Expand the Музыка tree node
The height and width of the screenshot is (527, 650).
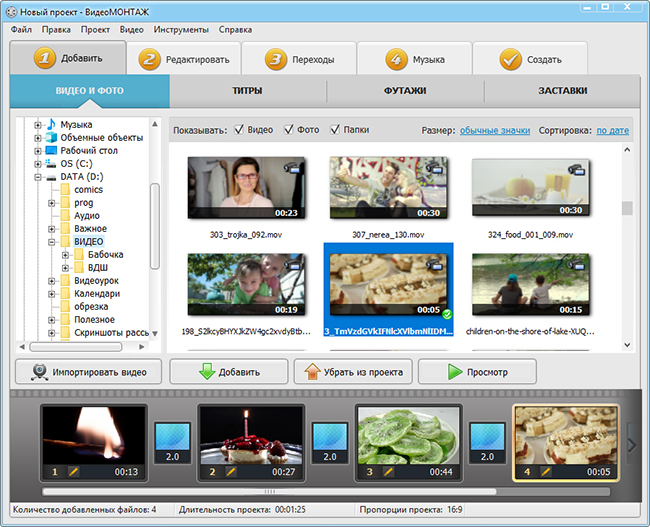click(x=38, y=124)
